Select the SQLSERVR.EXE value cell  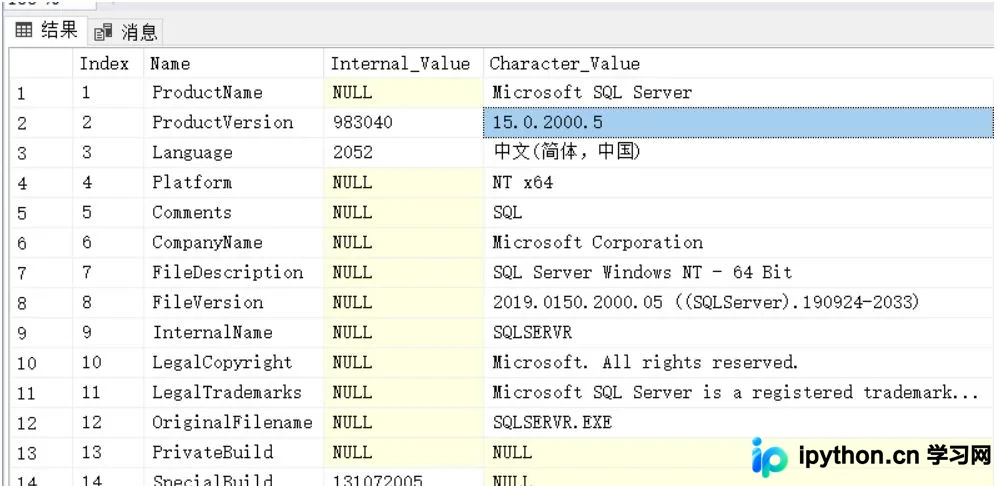738,422
